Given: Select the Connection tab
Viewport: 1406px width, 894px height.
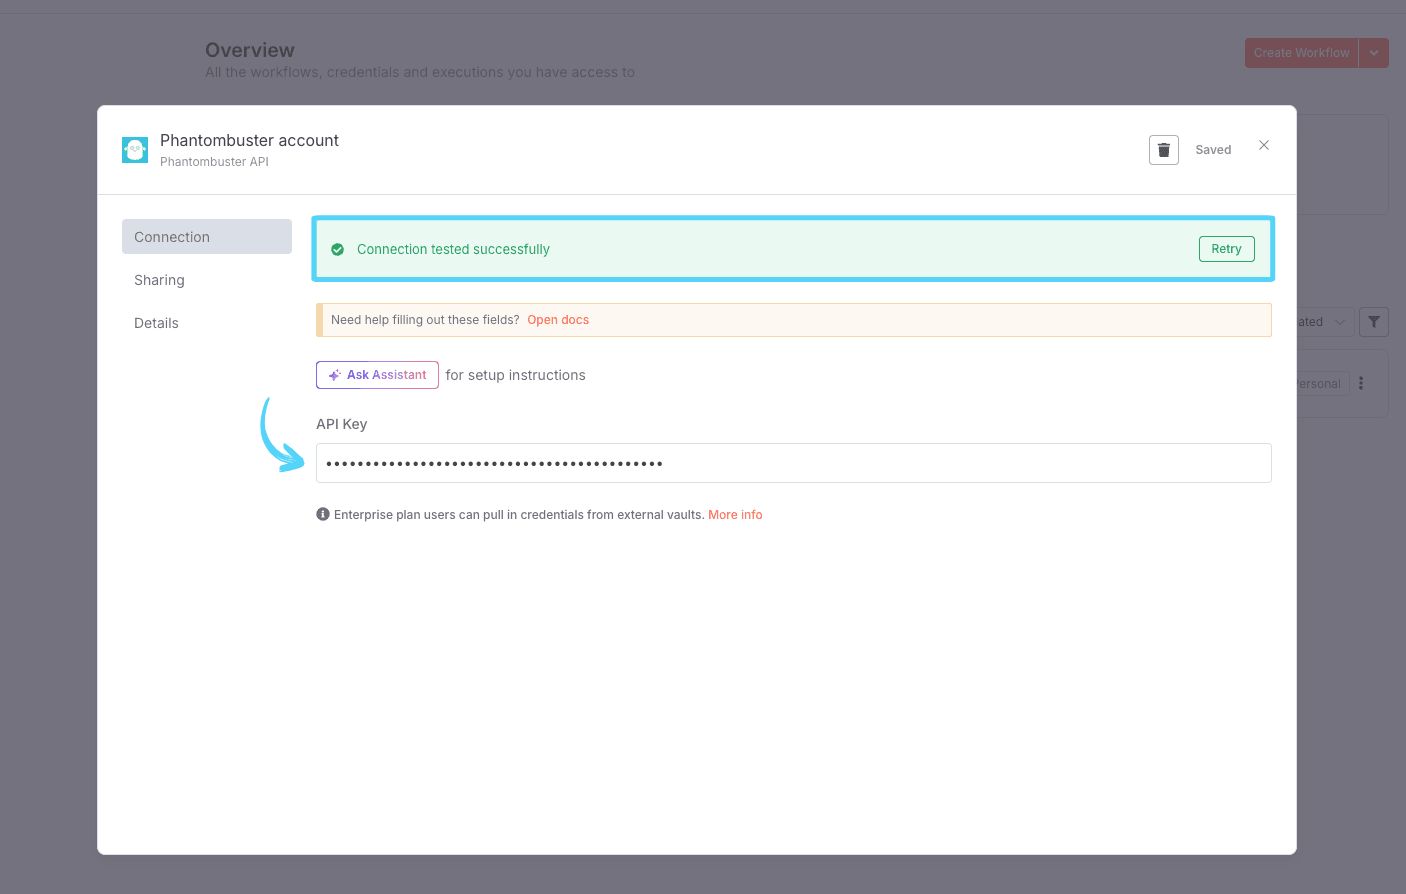Looking at the screenshot, I should 207,237.
